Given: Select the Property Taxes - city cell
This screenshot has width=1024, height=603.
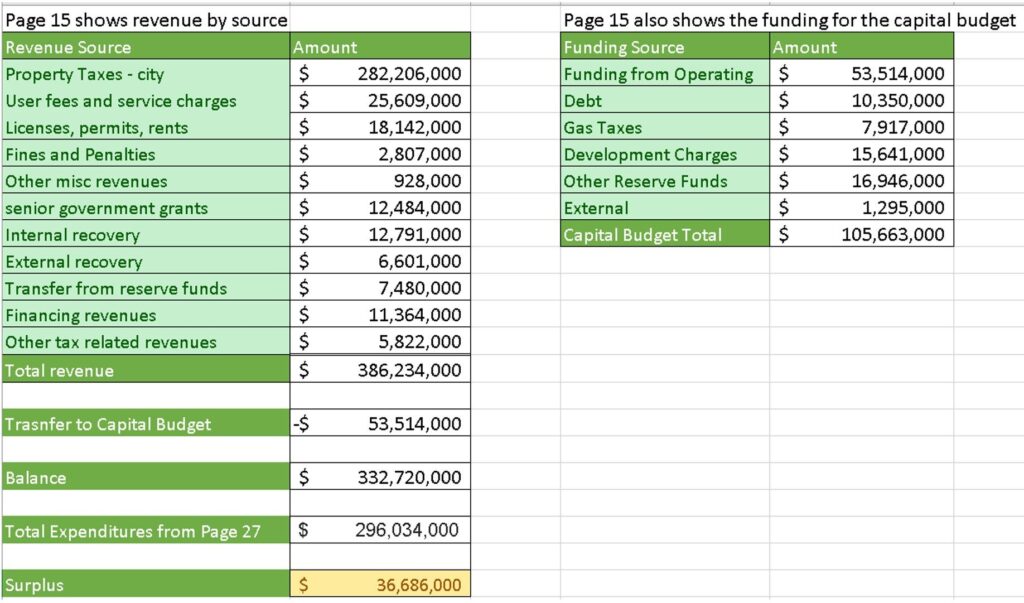Looking at the screenshot, I should pyautogui.click(x=146, y=74).
